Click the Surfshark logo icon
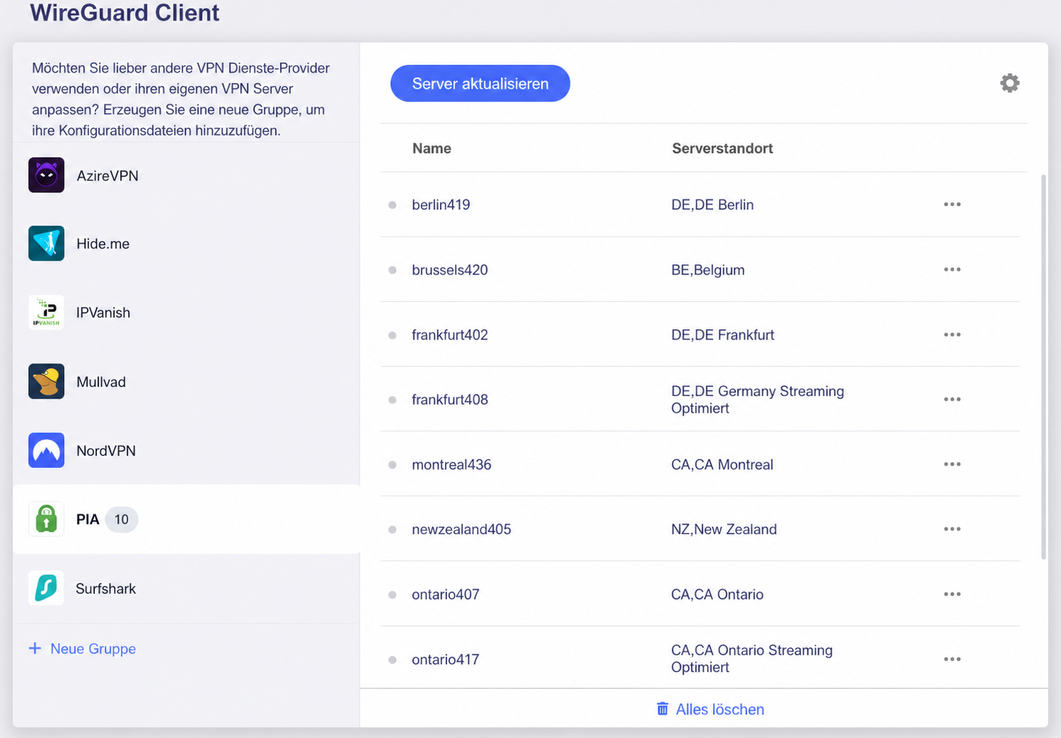 coord(46,588)
